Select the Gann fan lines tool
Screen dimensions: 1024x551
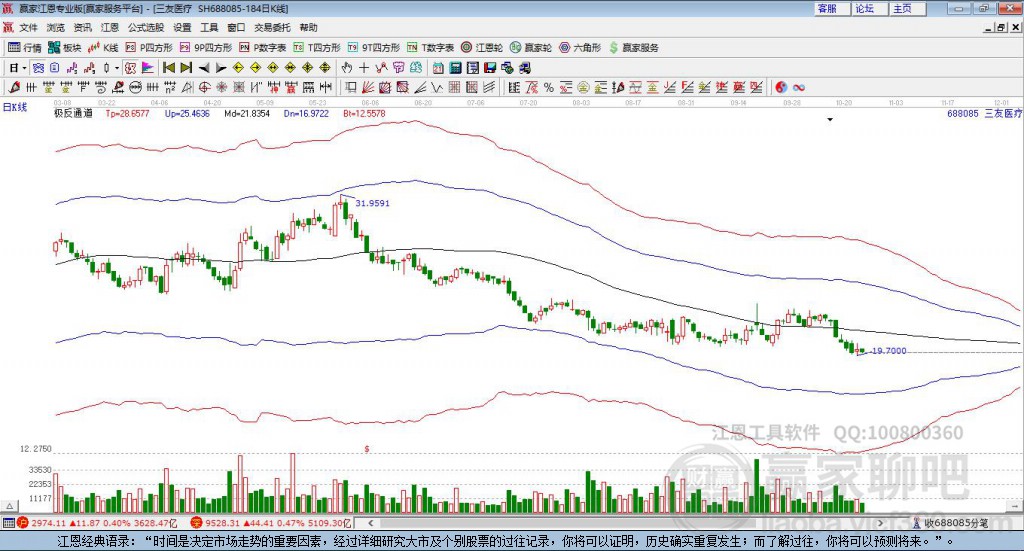tap(368, 87)
